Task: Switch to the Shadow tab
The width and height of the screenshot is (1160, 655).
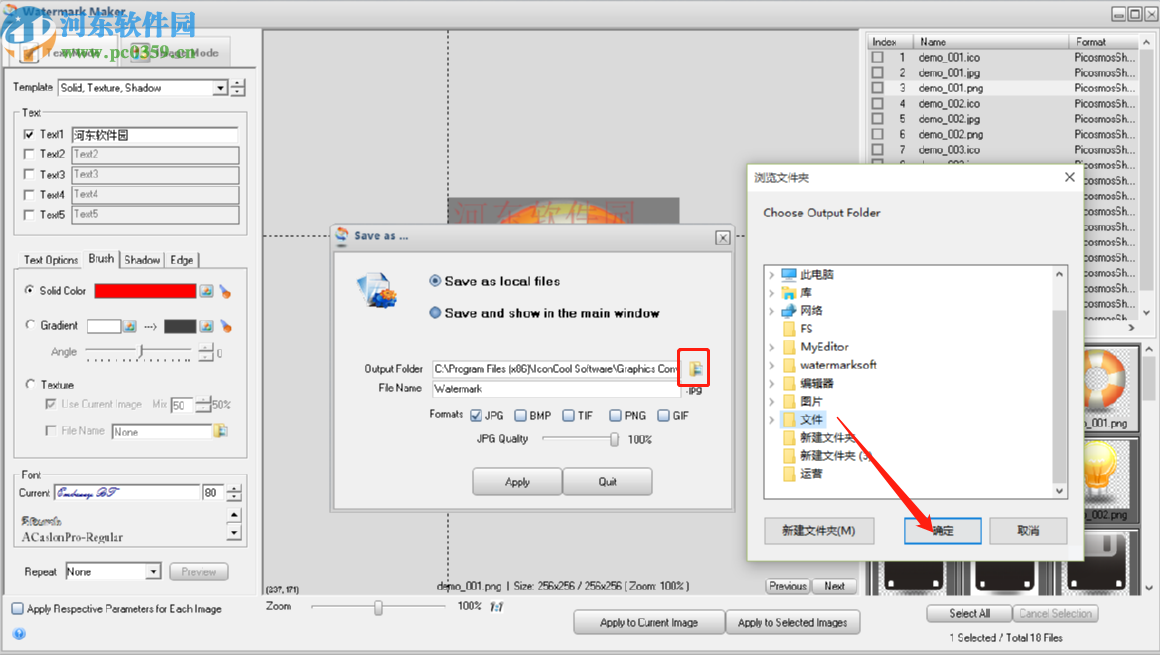Action: point(142,260)
